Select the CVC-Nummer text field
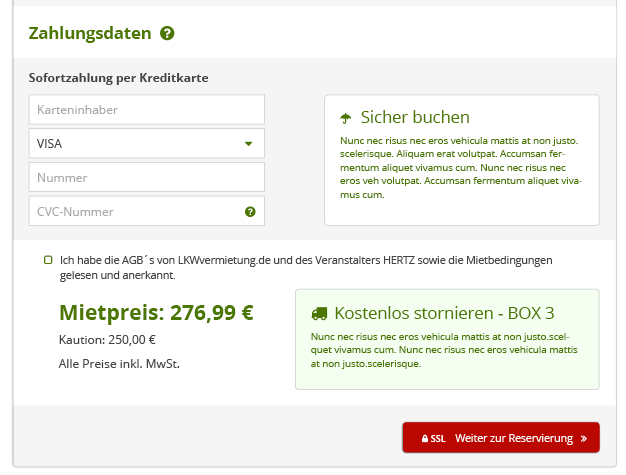Screen dimensions: 626x475 135,211
